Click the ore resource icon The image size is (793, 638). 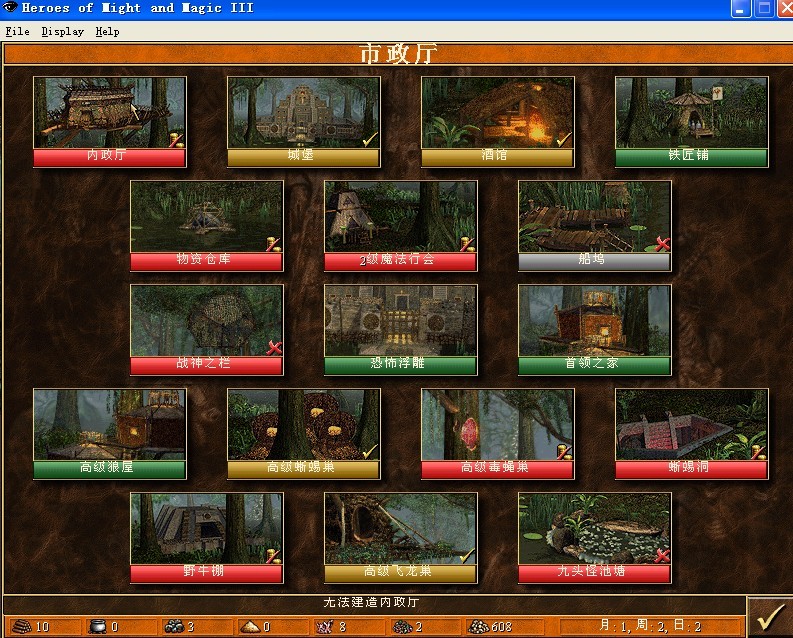click(174, 626)
